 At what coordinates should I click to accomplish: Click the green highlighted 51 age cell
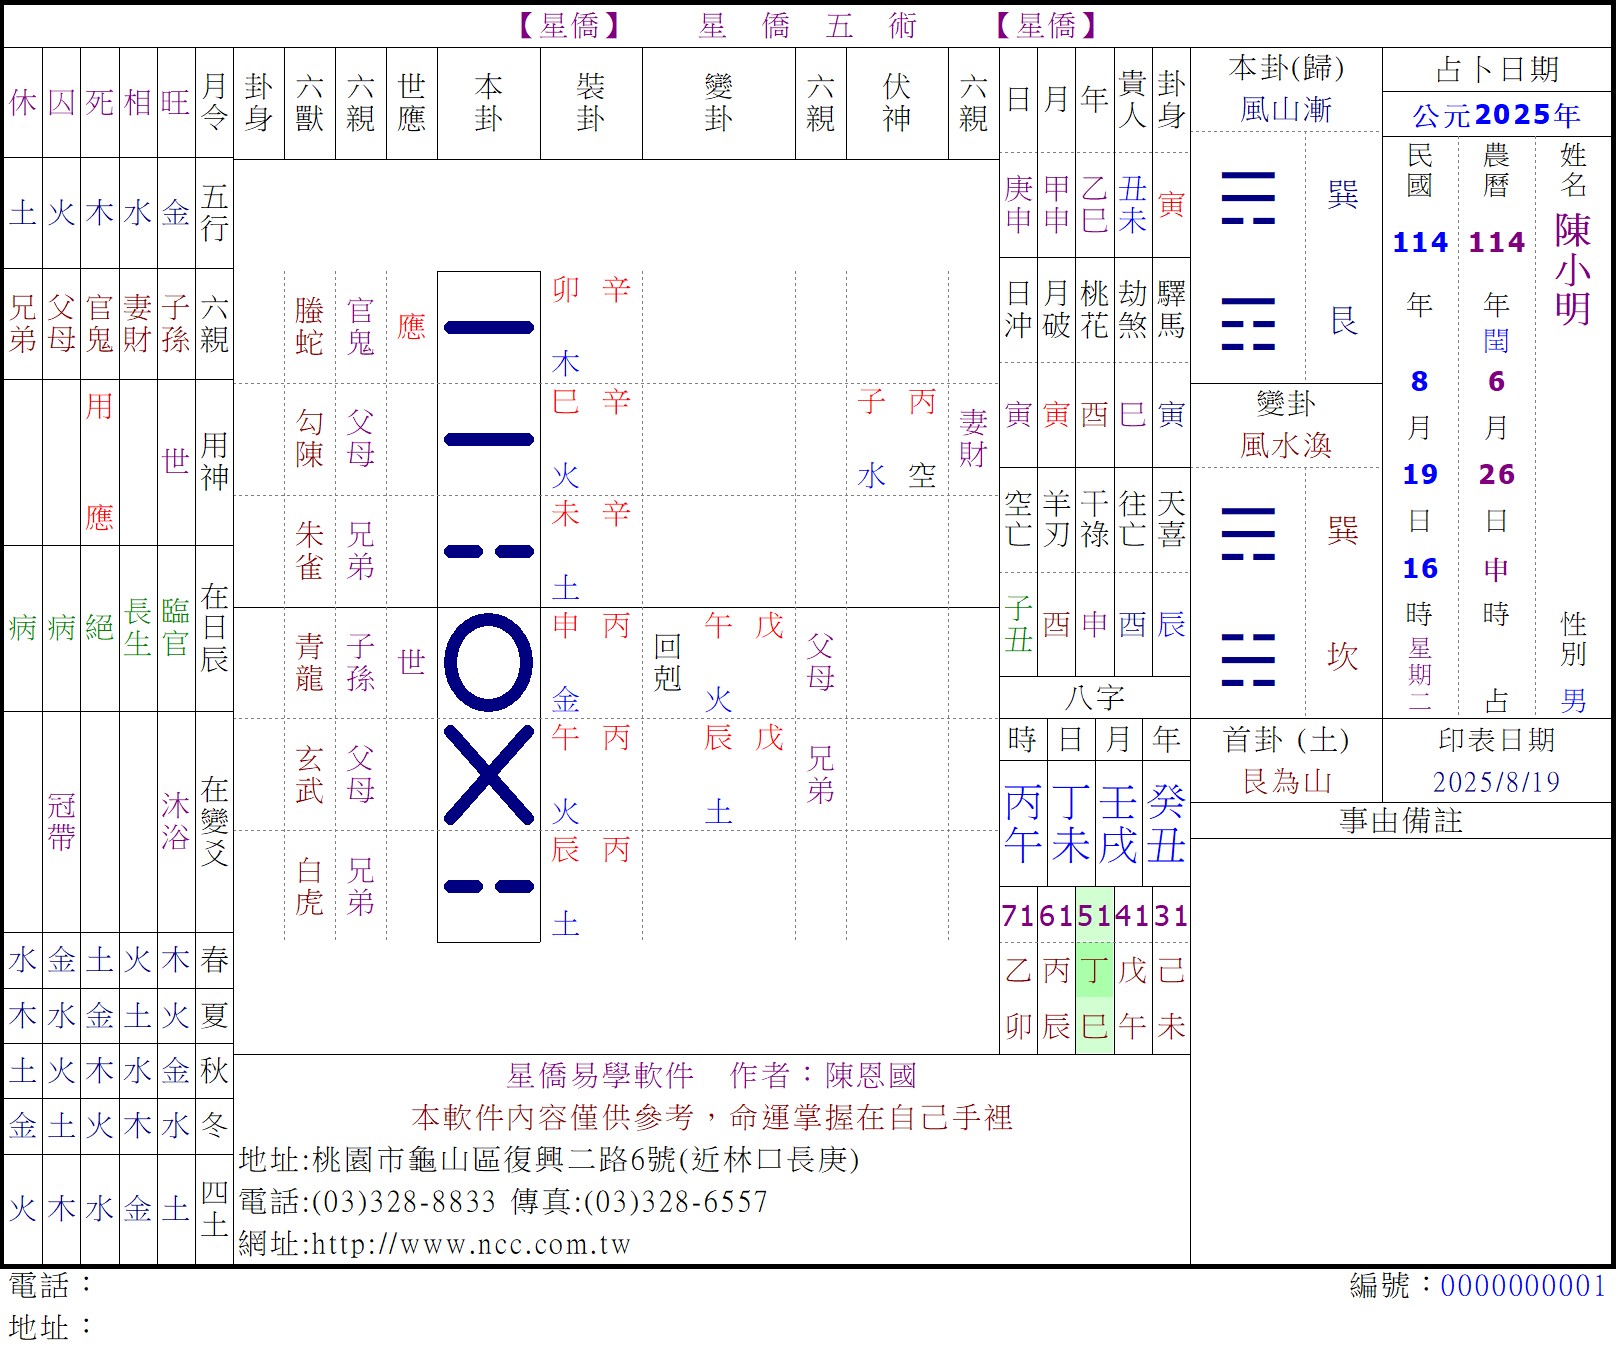pyautogui.click(x=1094, y=915)
